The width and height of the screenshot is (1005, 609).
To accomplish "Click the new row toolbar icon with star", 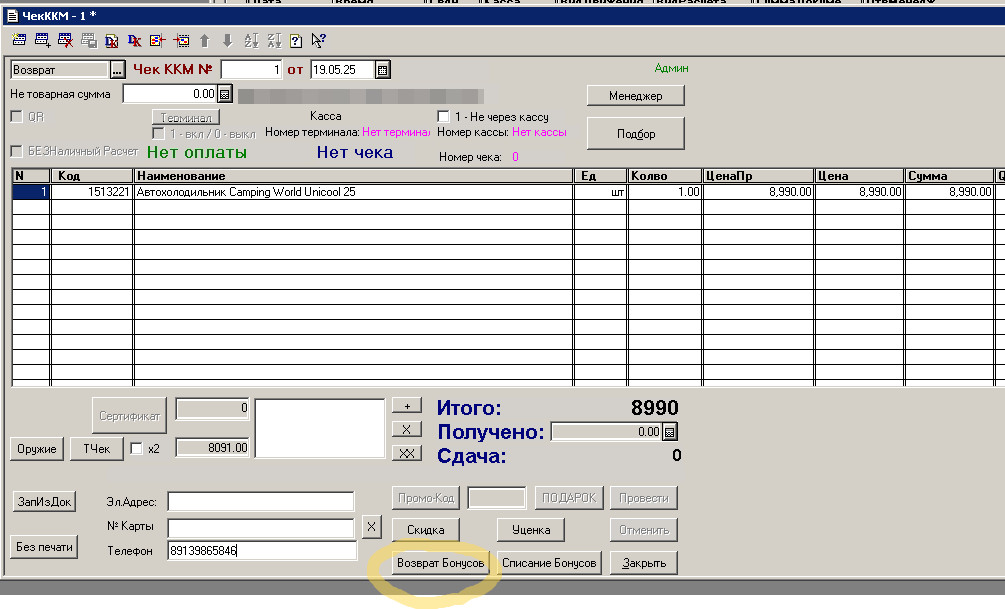I will [x=19, y=40].
